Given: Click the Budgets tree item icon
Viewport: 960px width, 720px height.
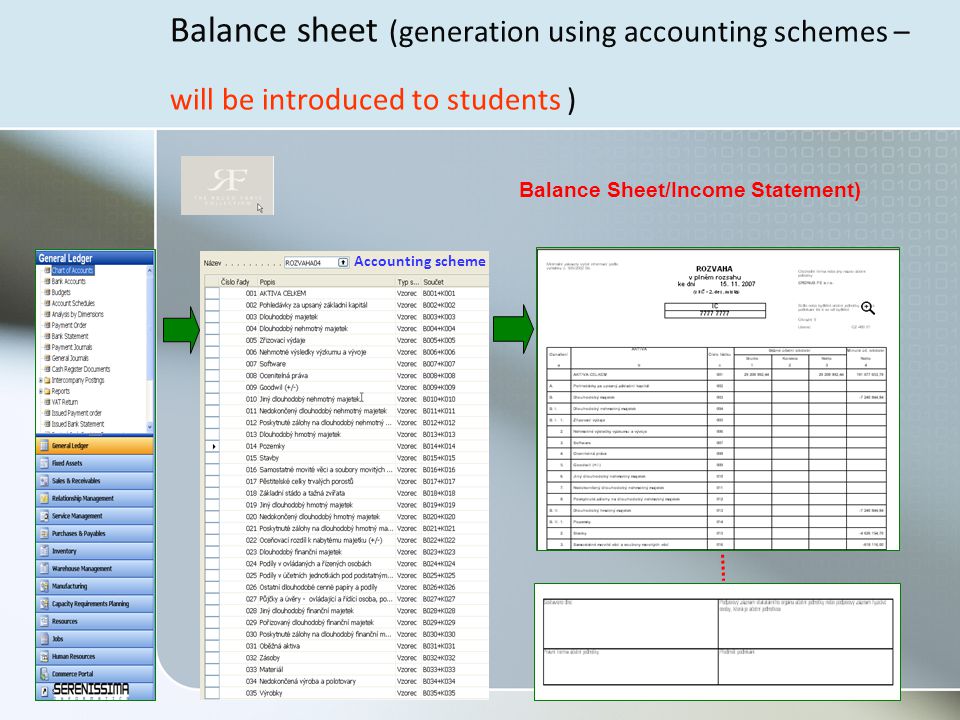Looking at the screenshot, I should [47, 292].
